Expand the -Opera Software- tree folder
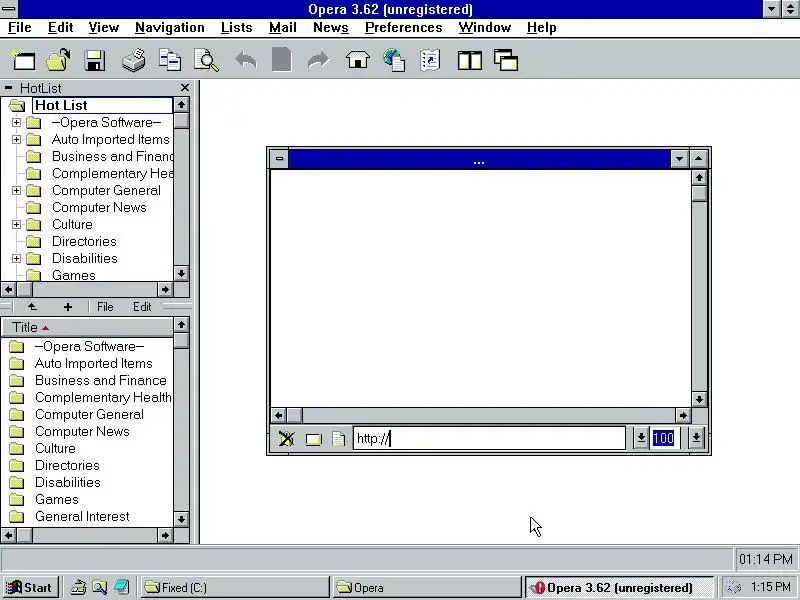This screenshot has width=800, height=600. (x=16, y=122)
